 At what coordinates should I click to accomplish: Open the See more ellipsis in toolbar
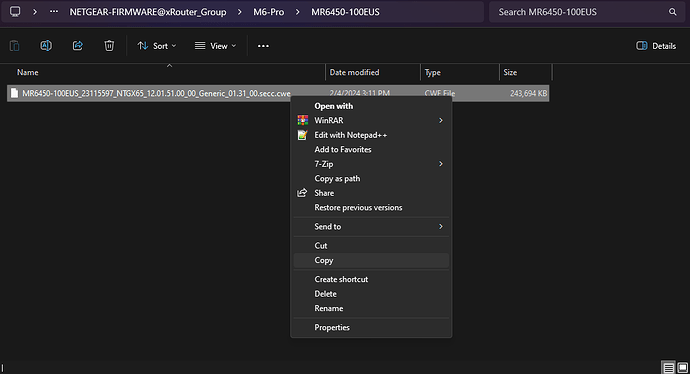pyautogui.click(x=263, y=46)
